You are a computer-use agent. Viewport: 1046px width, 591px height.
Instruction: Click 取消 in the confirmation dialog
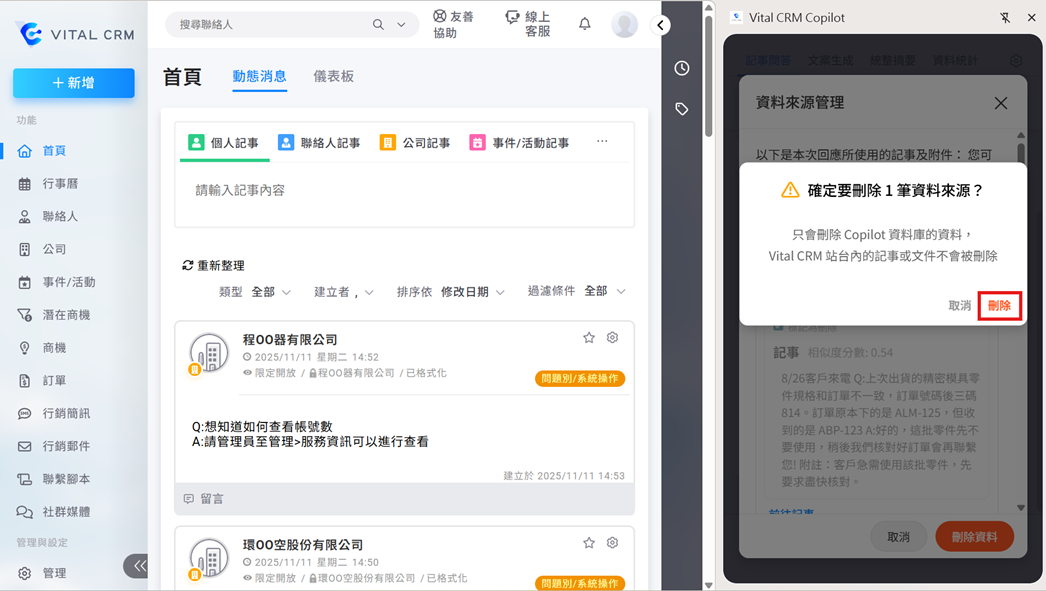point(959,306)
